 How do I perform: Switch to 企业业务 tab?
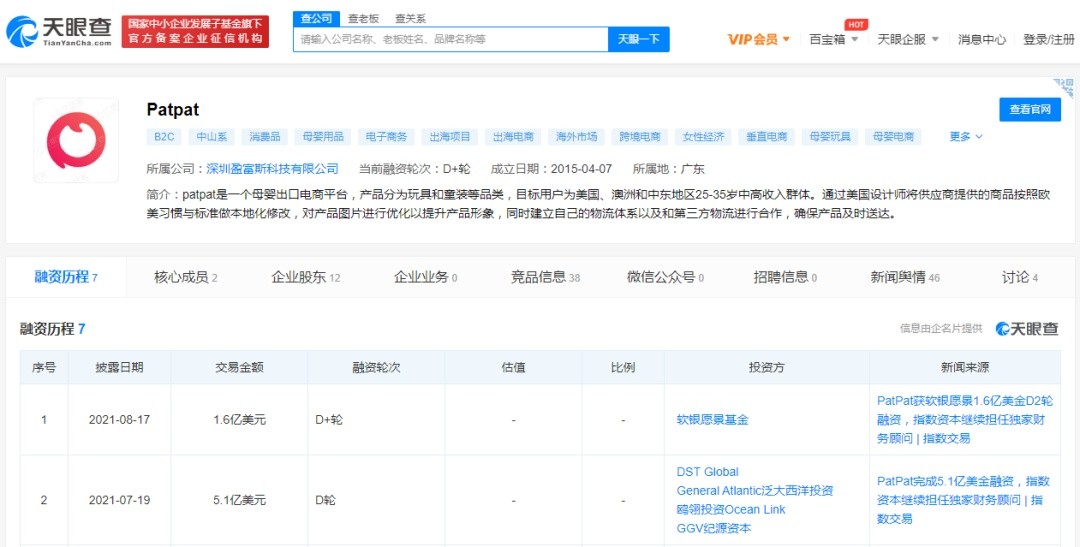coord(426,278)
